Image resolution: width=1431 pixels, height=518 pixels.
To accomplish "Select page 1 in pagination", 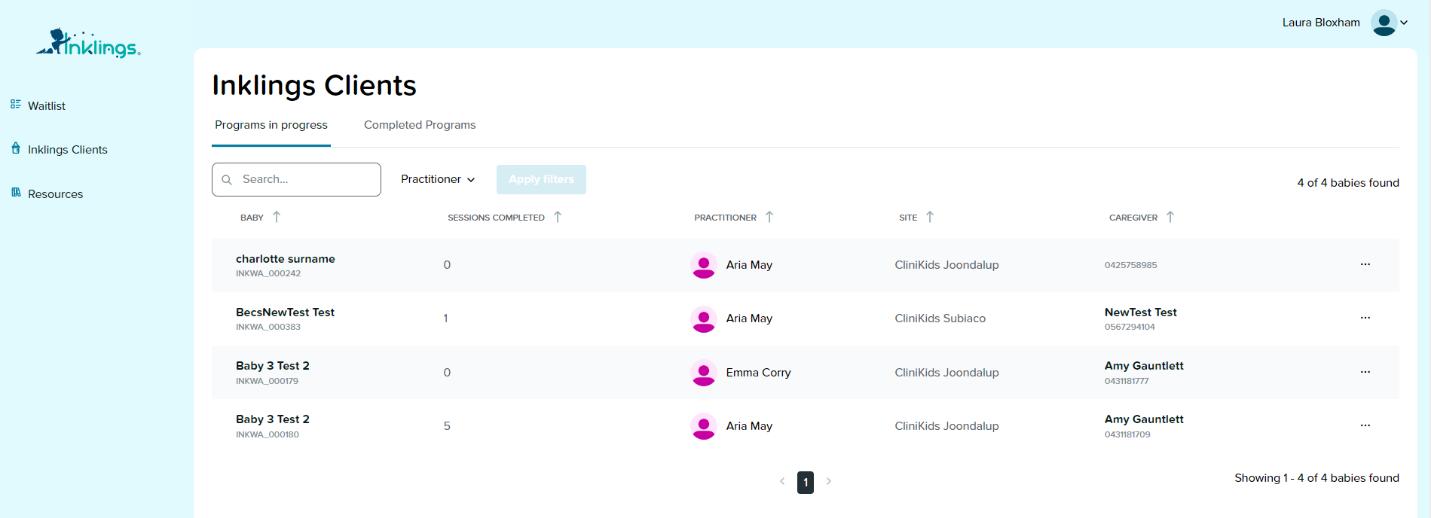I will click(x=805, y=482).
